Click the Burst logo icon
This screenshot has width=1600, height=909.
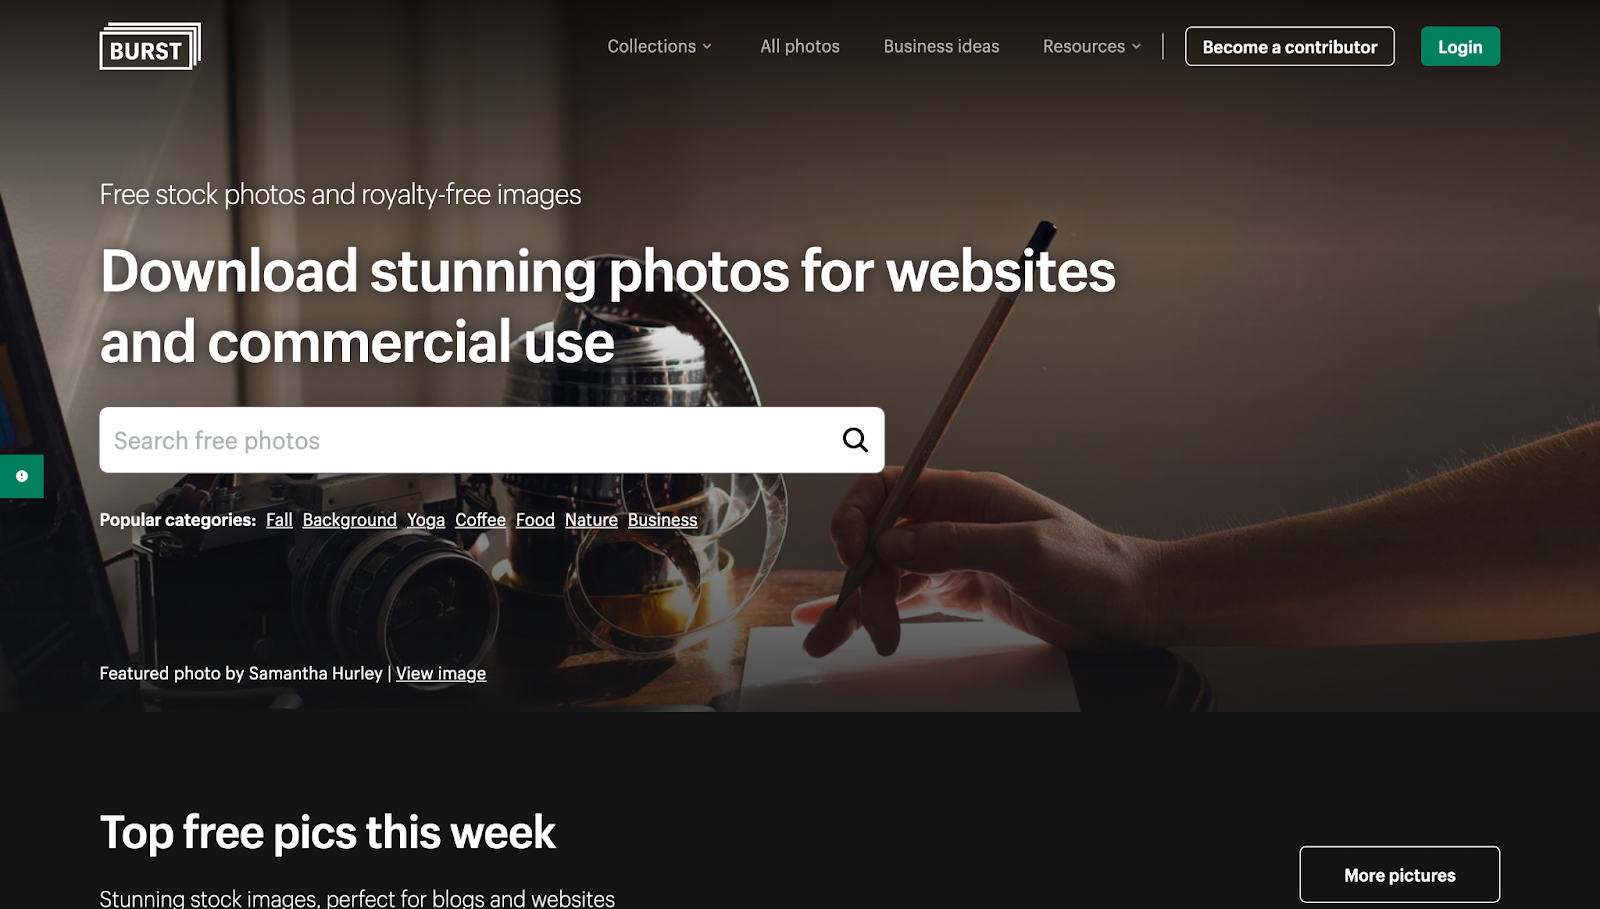coord(150,46)
